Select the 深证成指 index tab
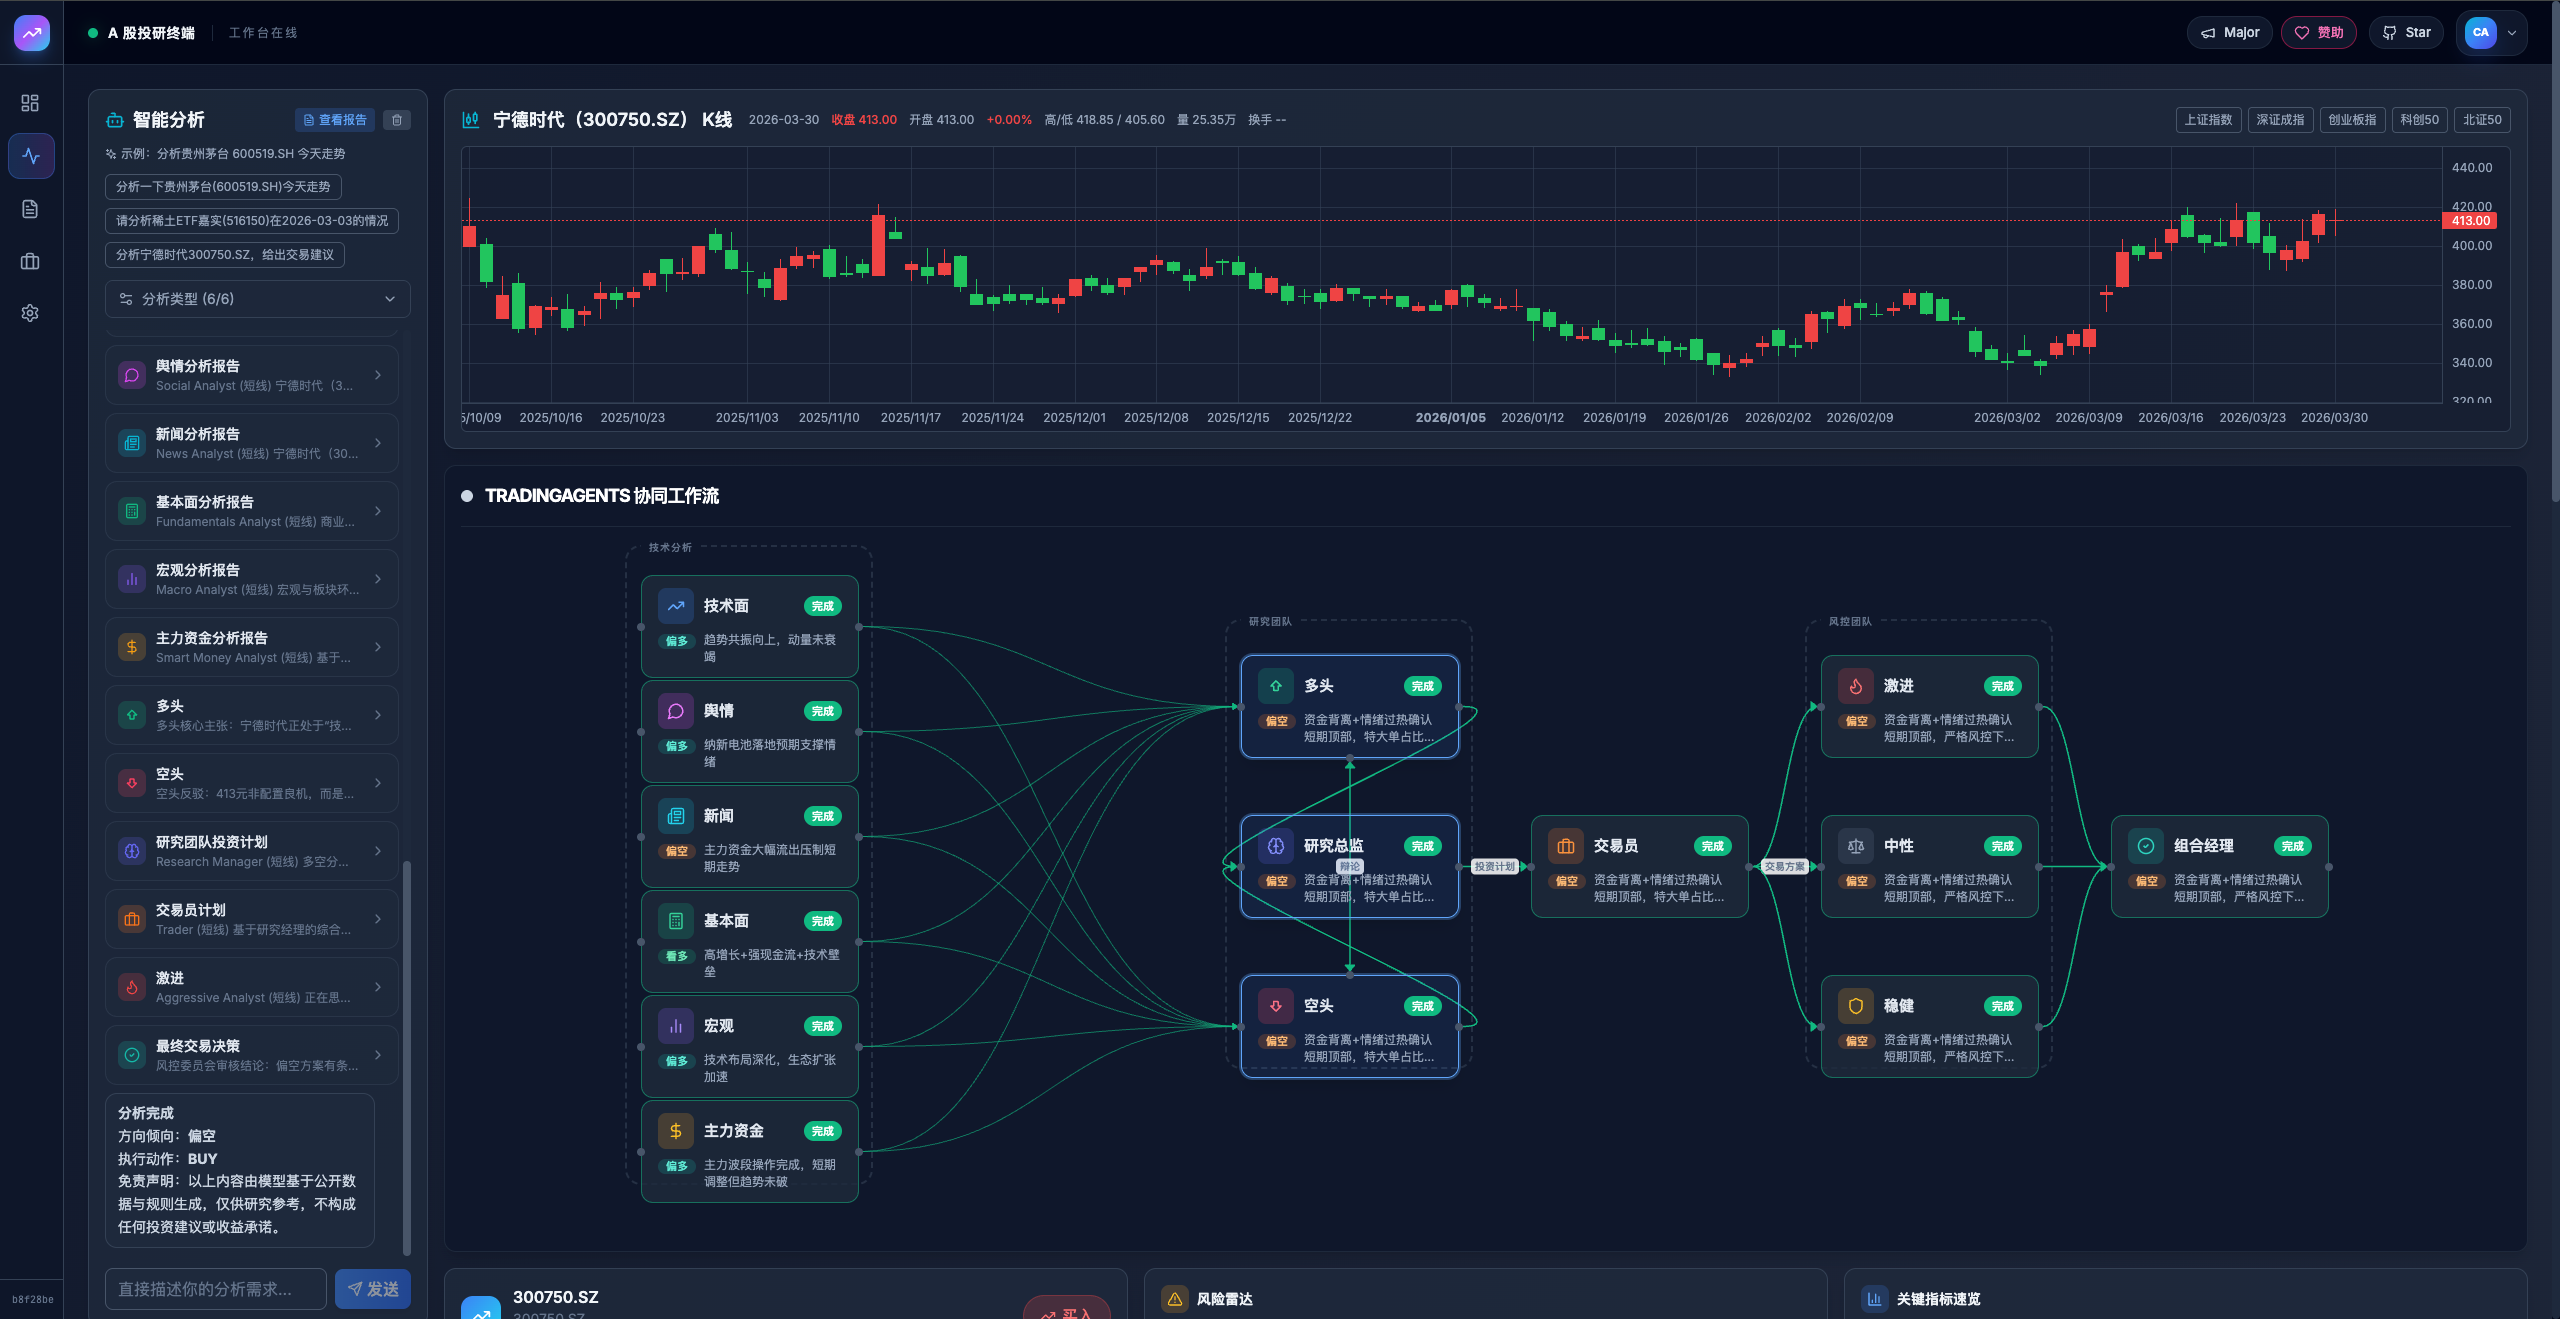The image size is (2560, 1319). point(2280,120)
